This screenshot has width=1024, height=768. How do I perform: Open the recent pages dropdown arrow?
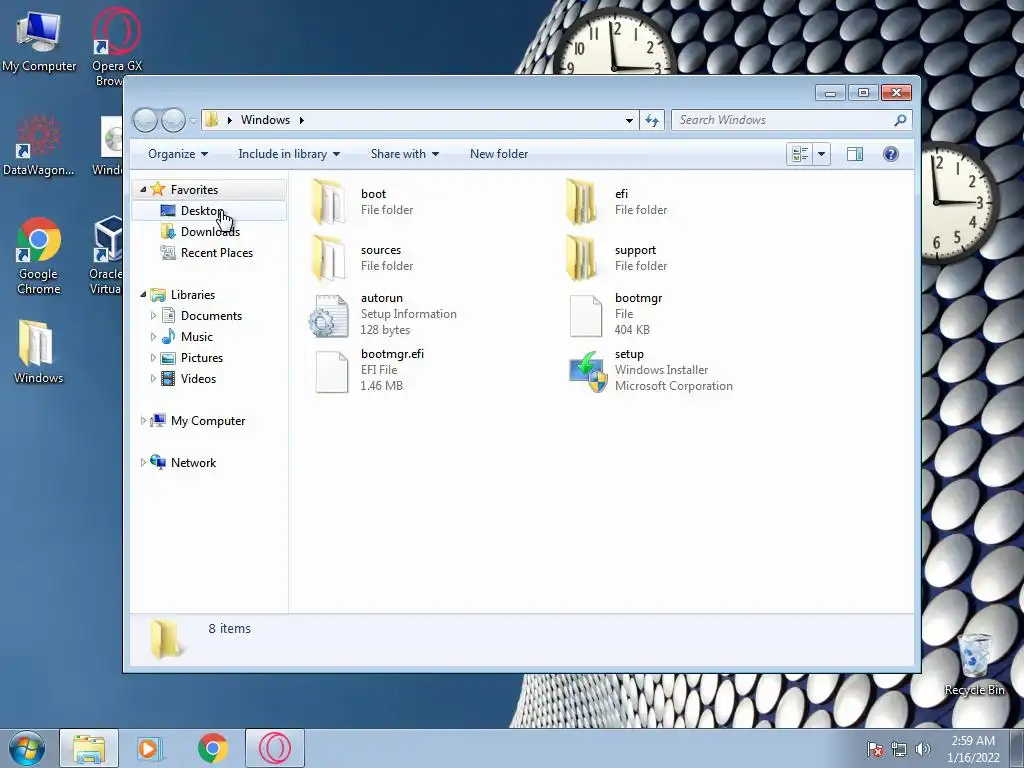point(193,121)
